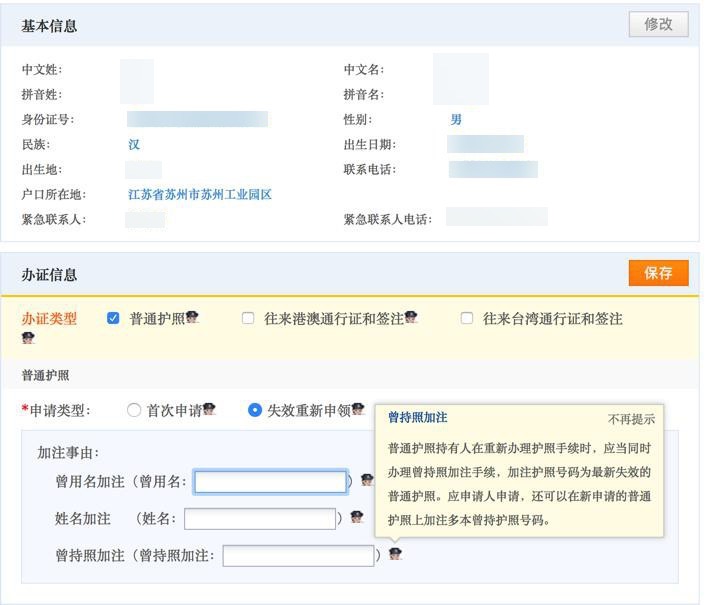Screen dimensions: 710x605
Task: Click into the 姓名 text field
Action: coord(260,518)
